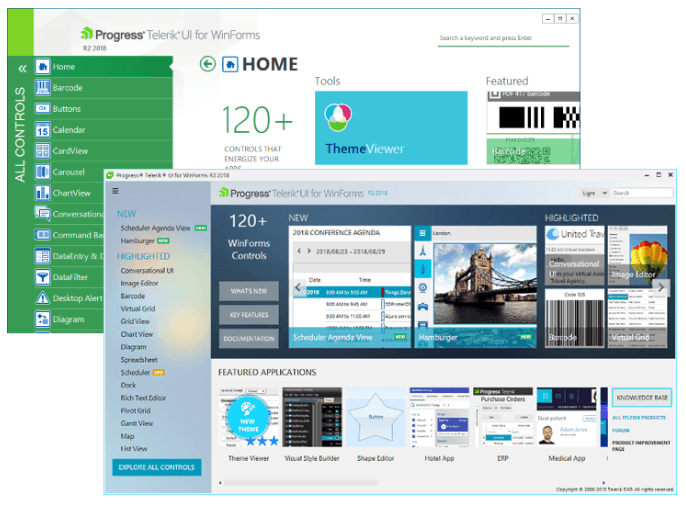The height and width of the screenshot is (514, 686).
Task: Open the ThemeViewer tile
Action: [391, 128]
